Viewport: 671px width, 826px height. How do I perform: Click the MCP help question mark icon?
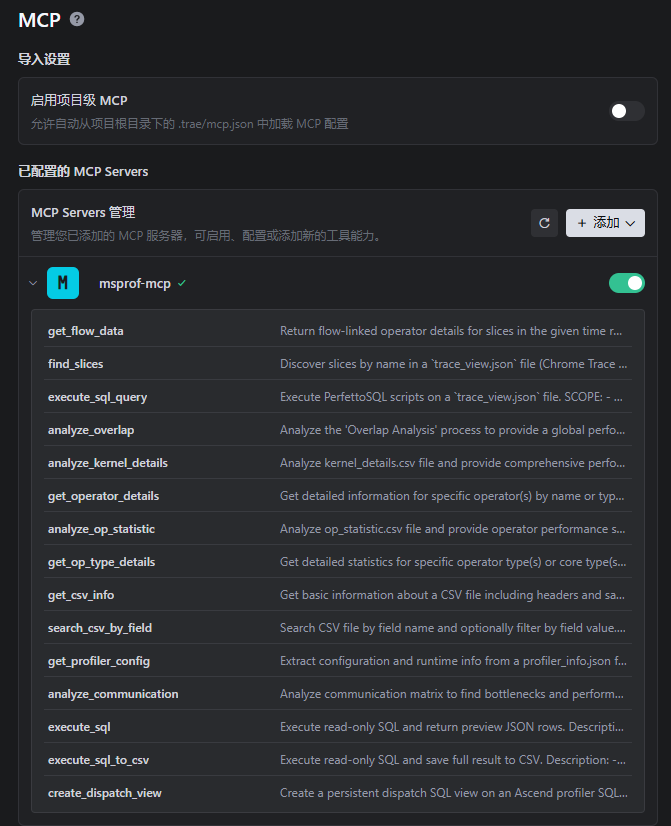coord(77,19)
